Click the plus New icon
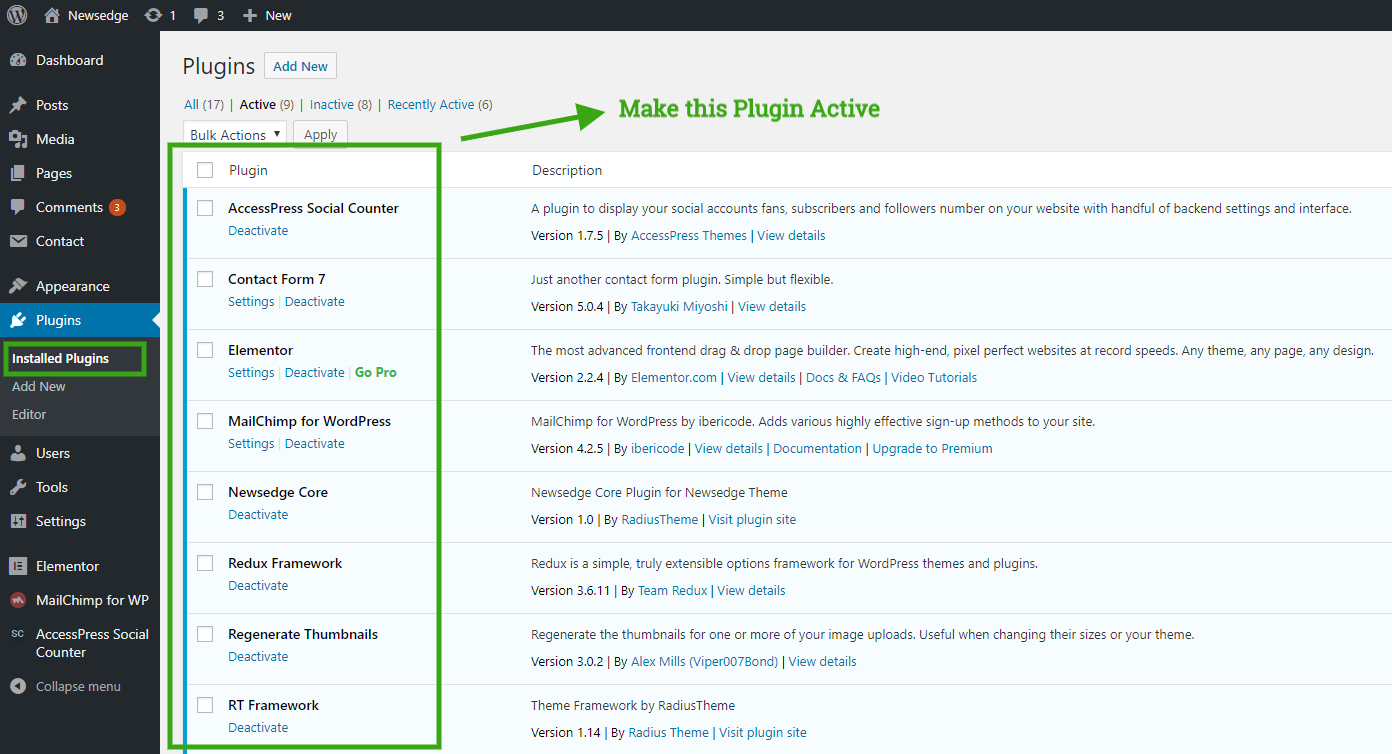 click(250, 15)
